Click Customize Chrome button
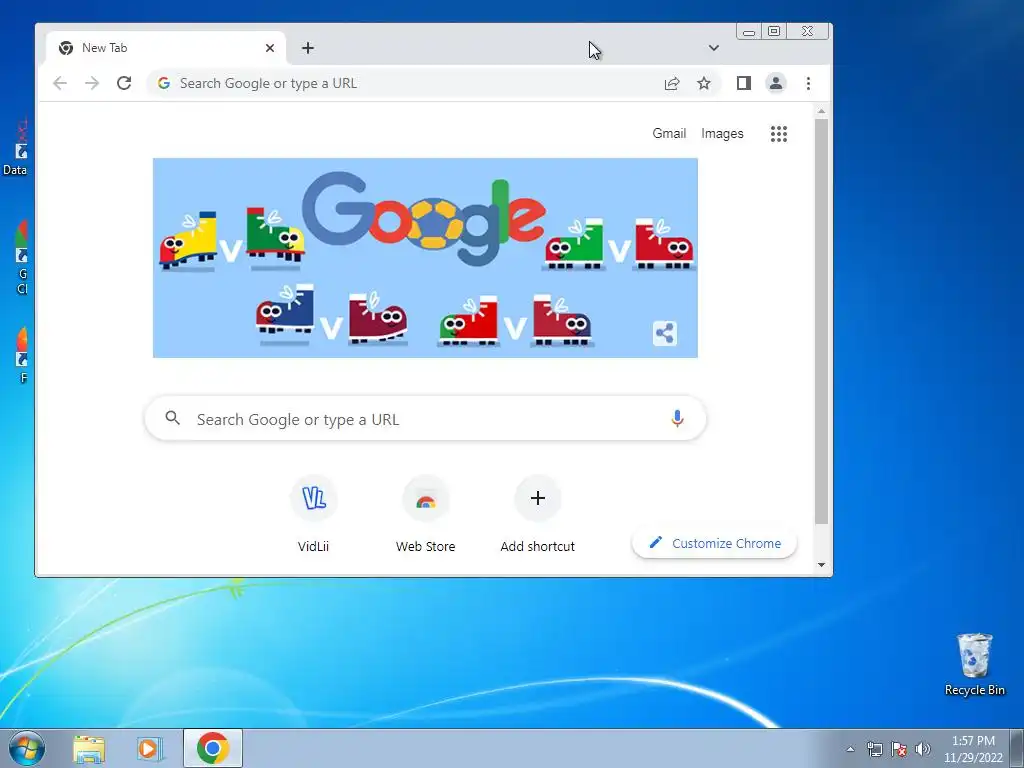1024x768 pixels. [714, 543]
